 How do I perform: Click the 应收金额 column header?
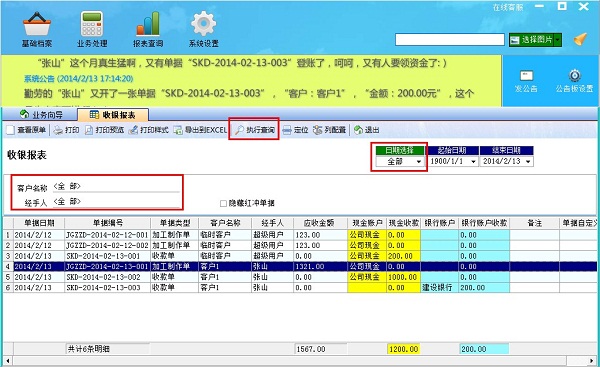tap(320, 223)
